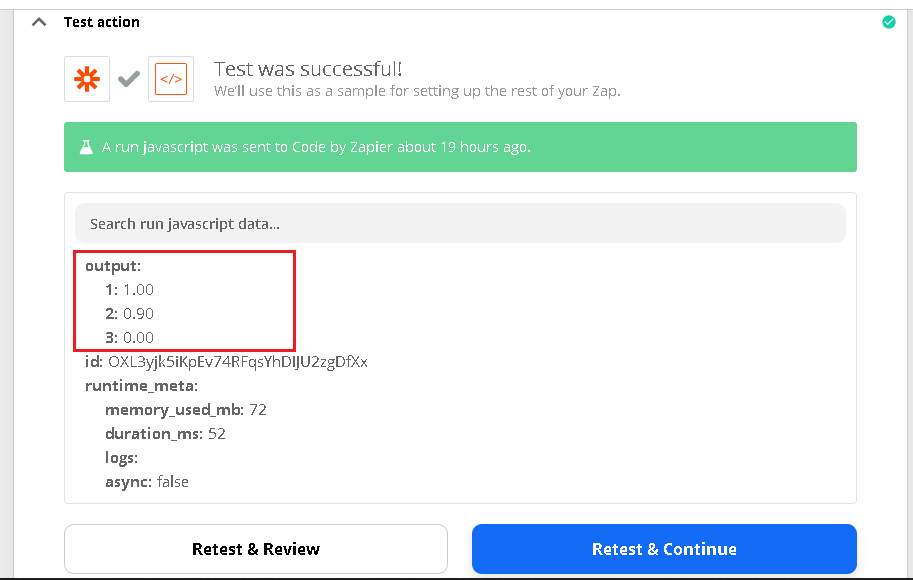Click the orange Zapier logo icon

point(86,79)
